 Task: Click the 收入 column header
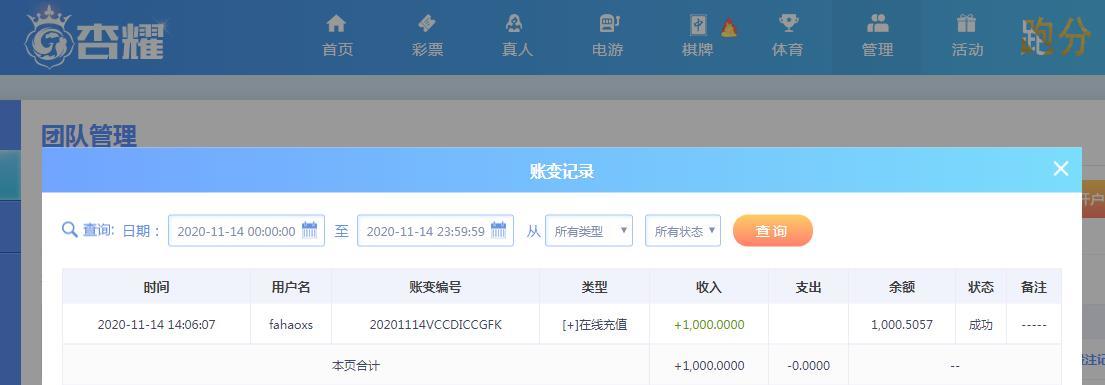click(x=709, y=287)
